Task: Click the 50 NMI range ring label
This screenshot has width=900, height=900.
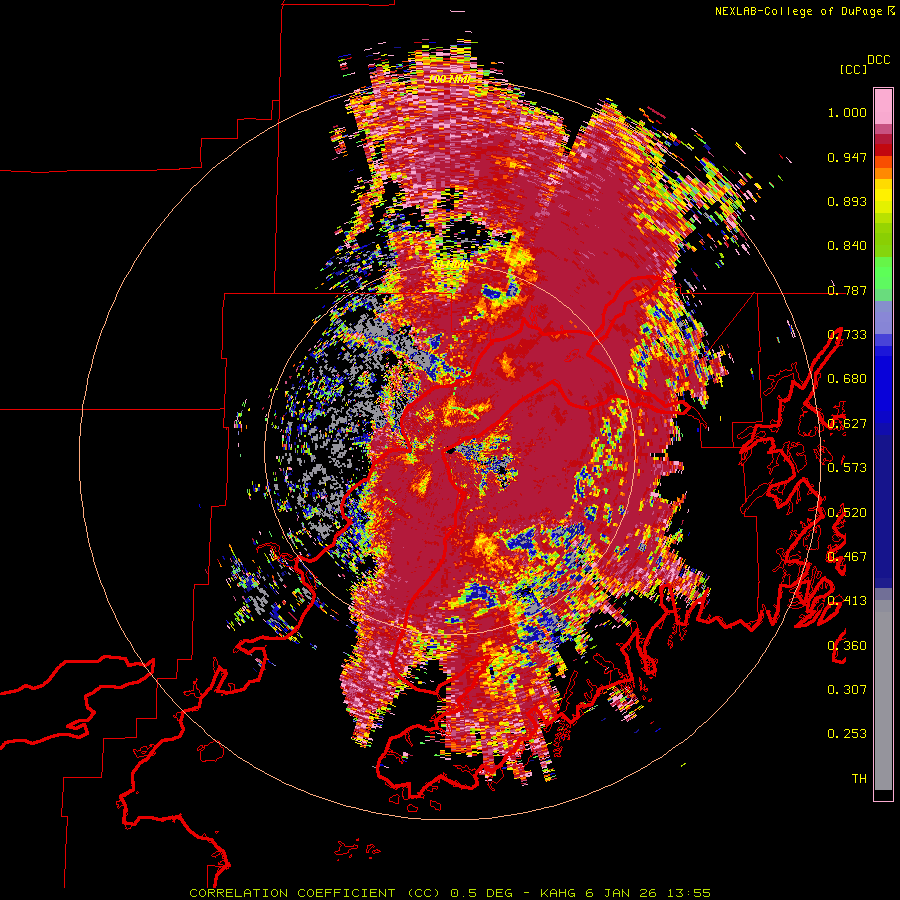Action: (449, 265)
